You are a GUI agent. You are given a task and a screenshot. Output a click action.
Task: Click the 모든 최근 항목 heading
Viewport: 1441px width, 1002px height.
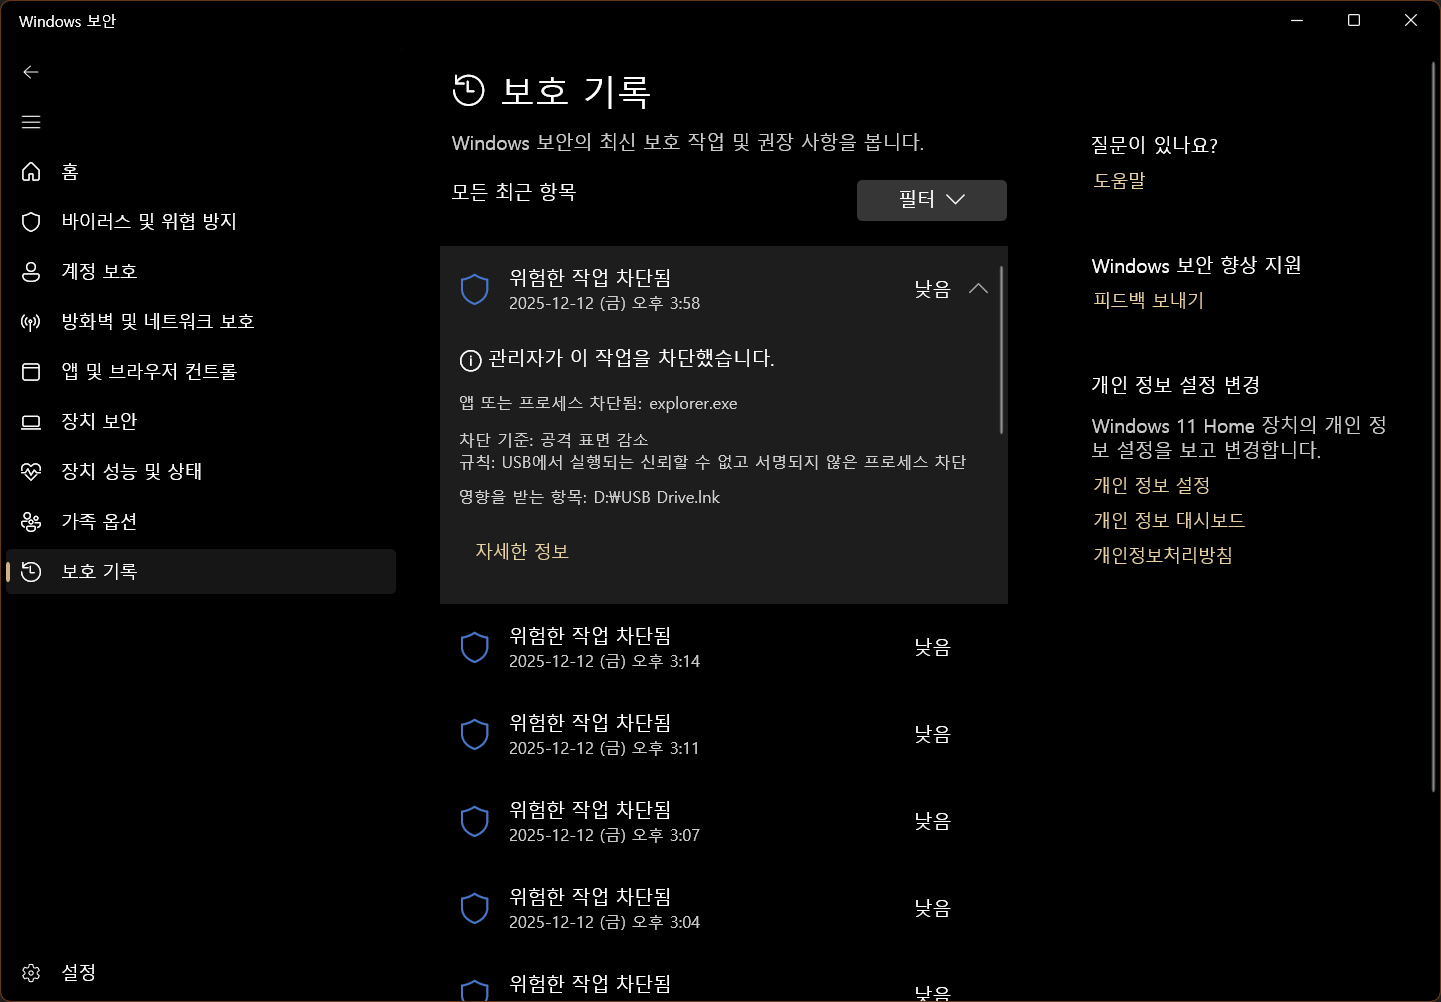[x=514, y=192]
